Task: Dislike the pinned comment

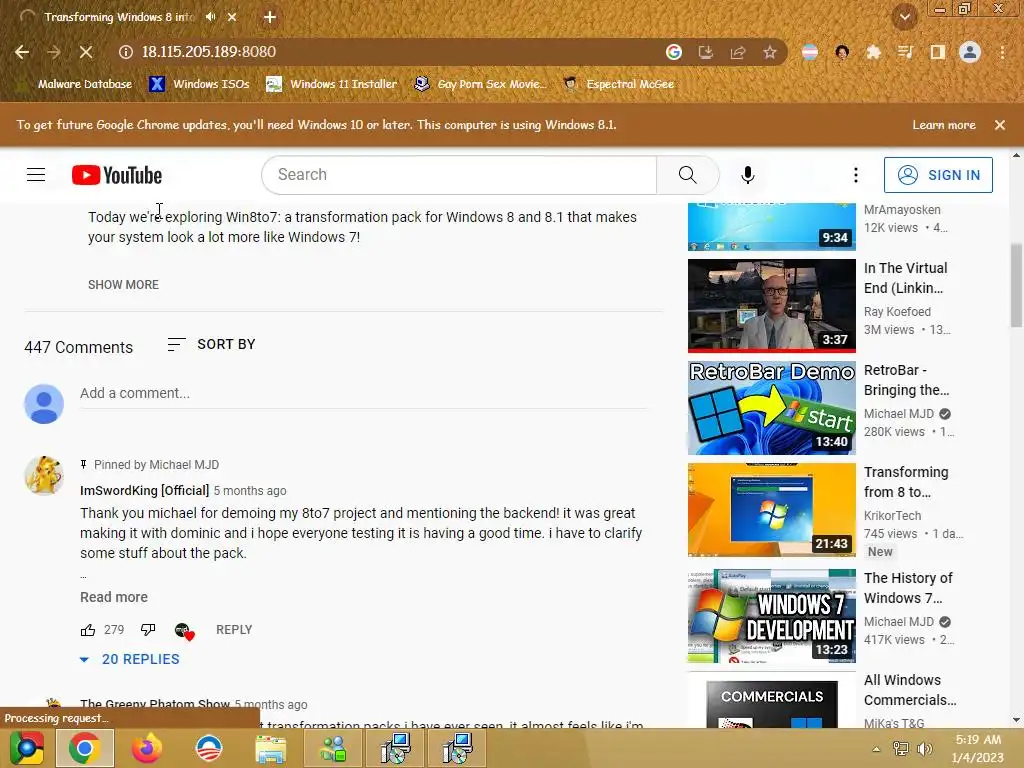Action: (148, 630)
